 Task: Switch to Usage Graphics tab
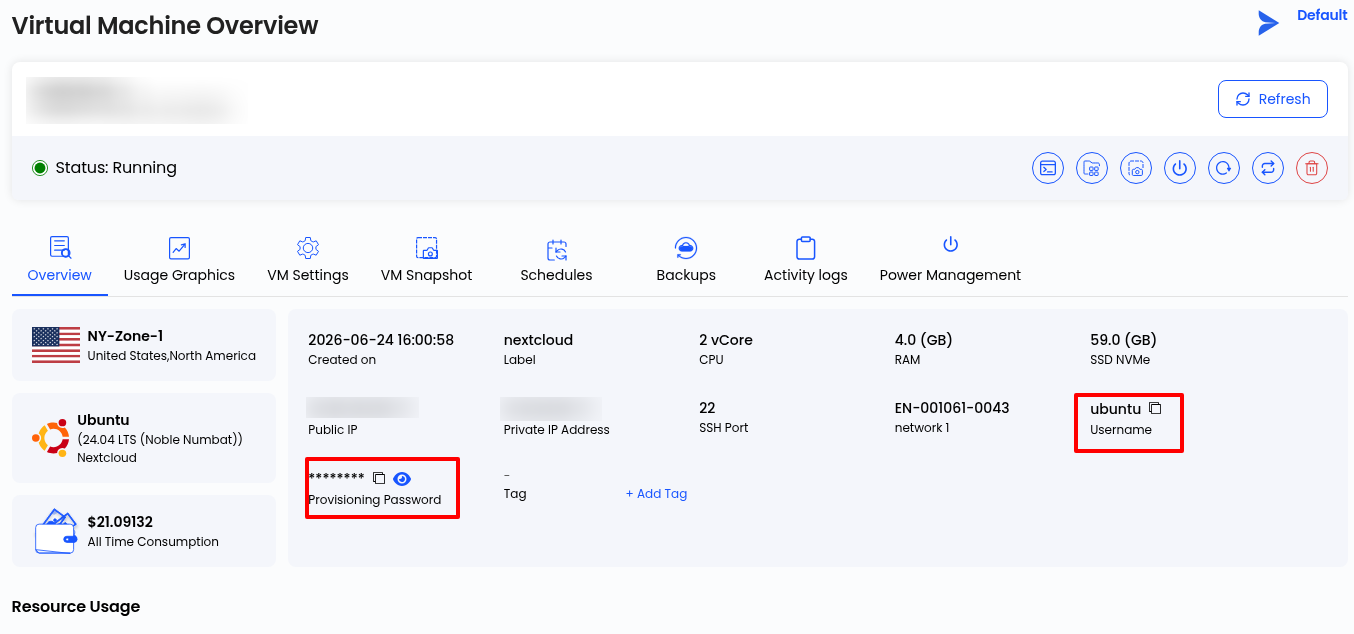pyautogui.click(x=179, y=262)
